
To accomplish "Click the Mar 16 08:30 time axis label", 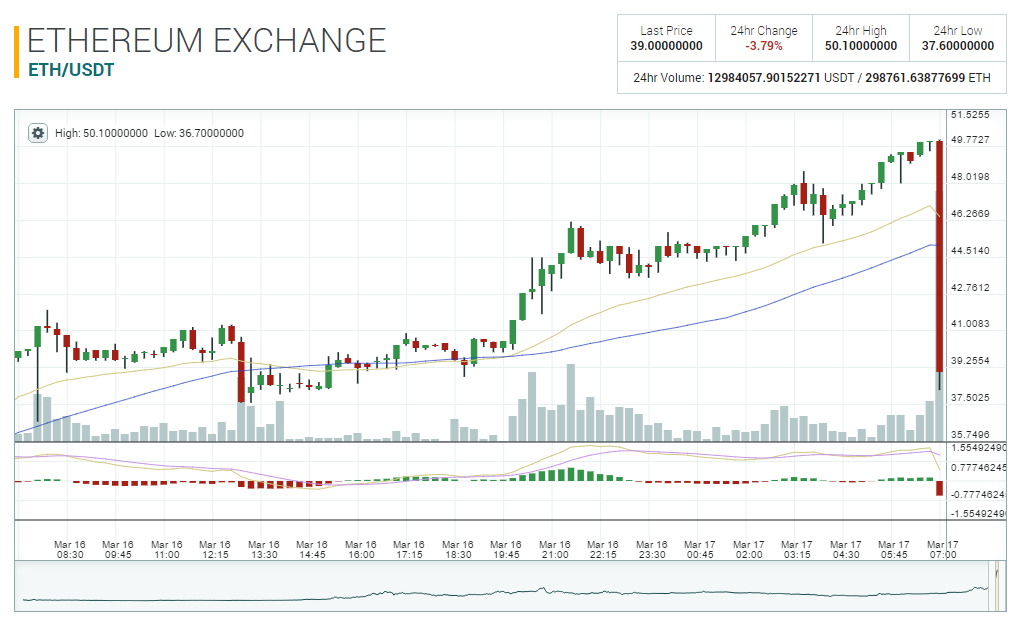I will coord(70,549).
